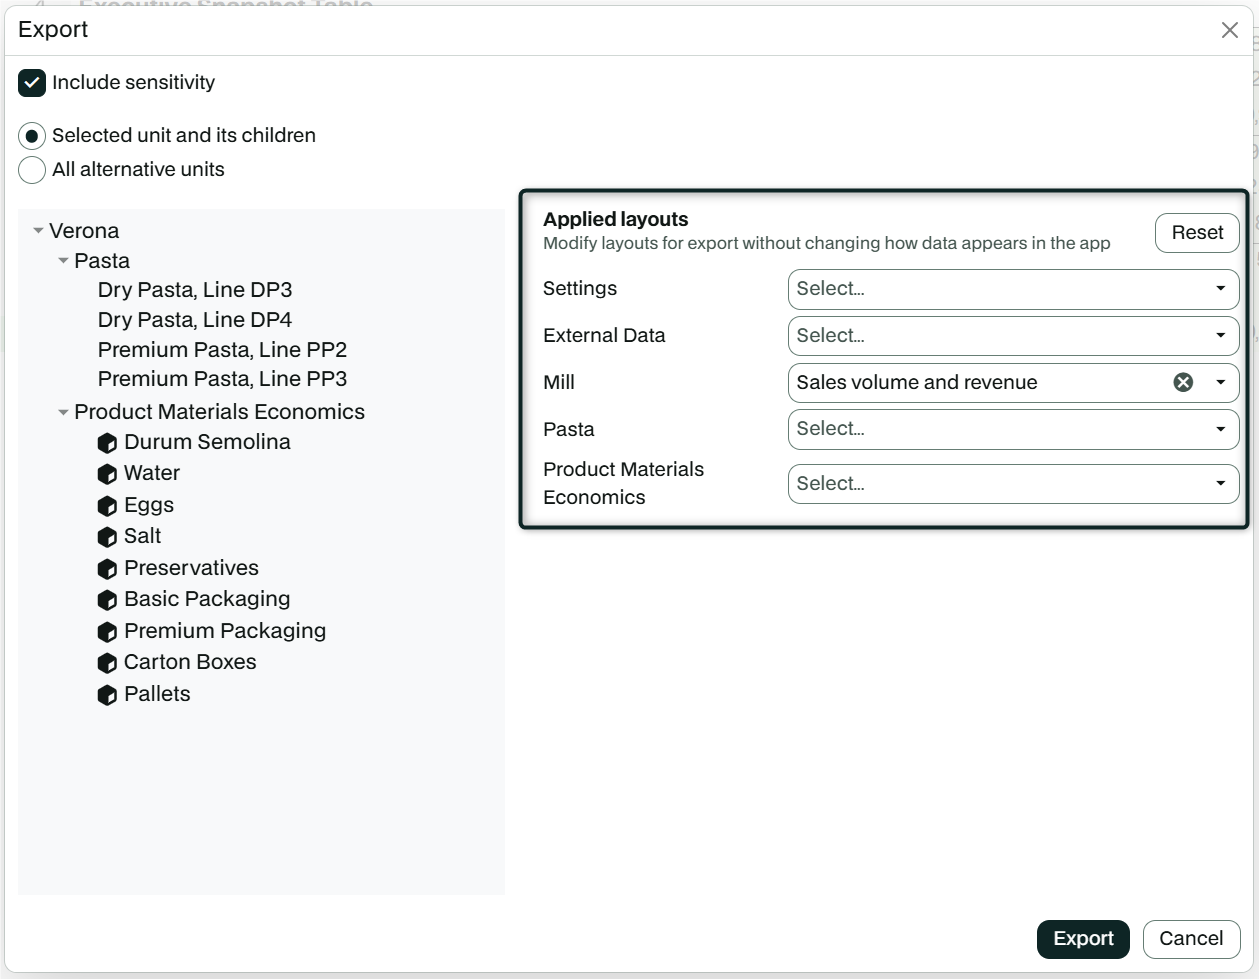Click the cube icon beside Basic Packaging

[x=107, y=600]
